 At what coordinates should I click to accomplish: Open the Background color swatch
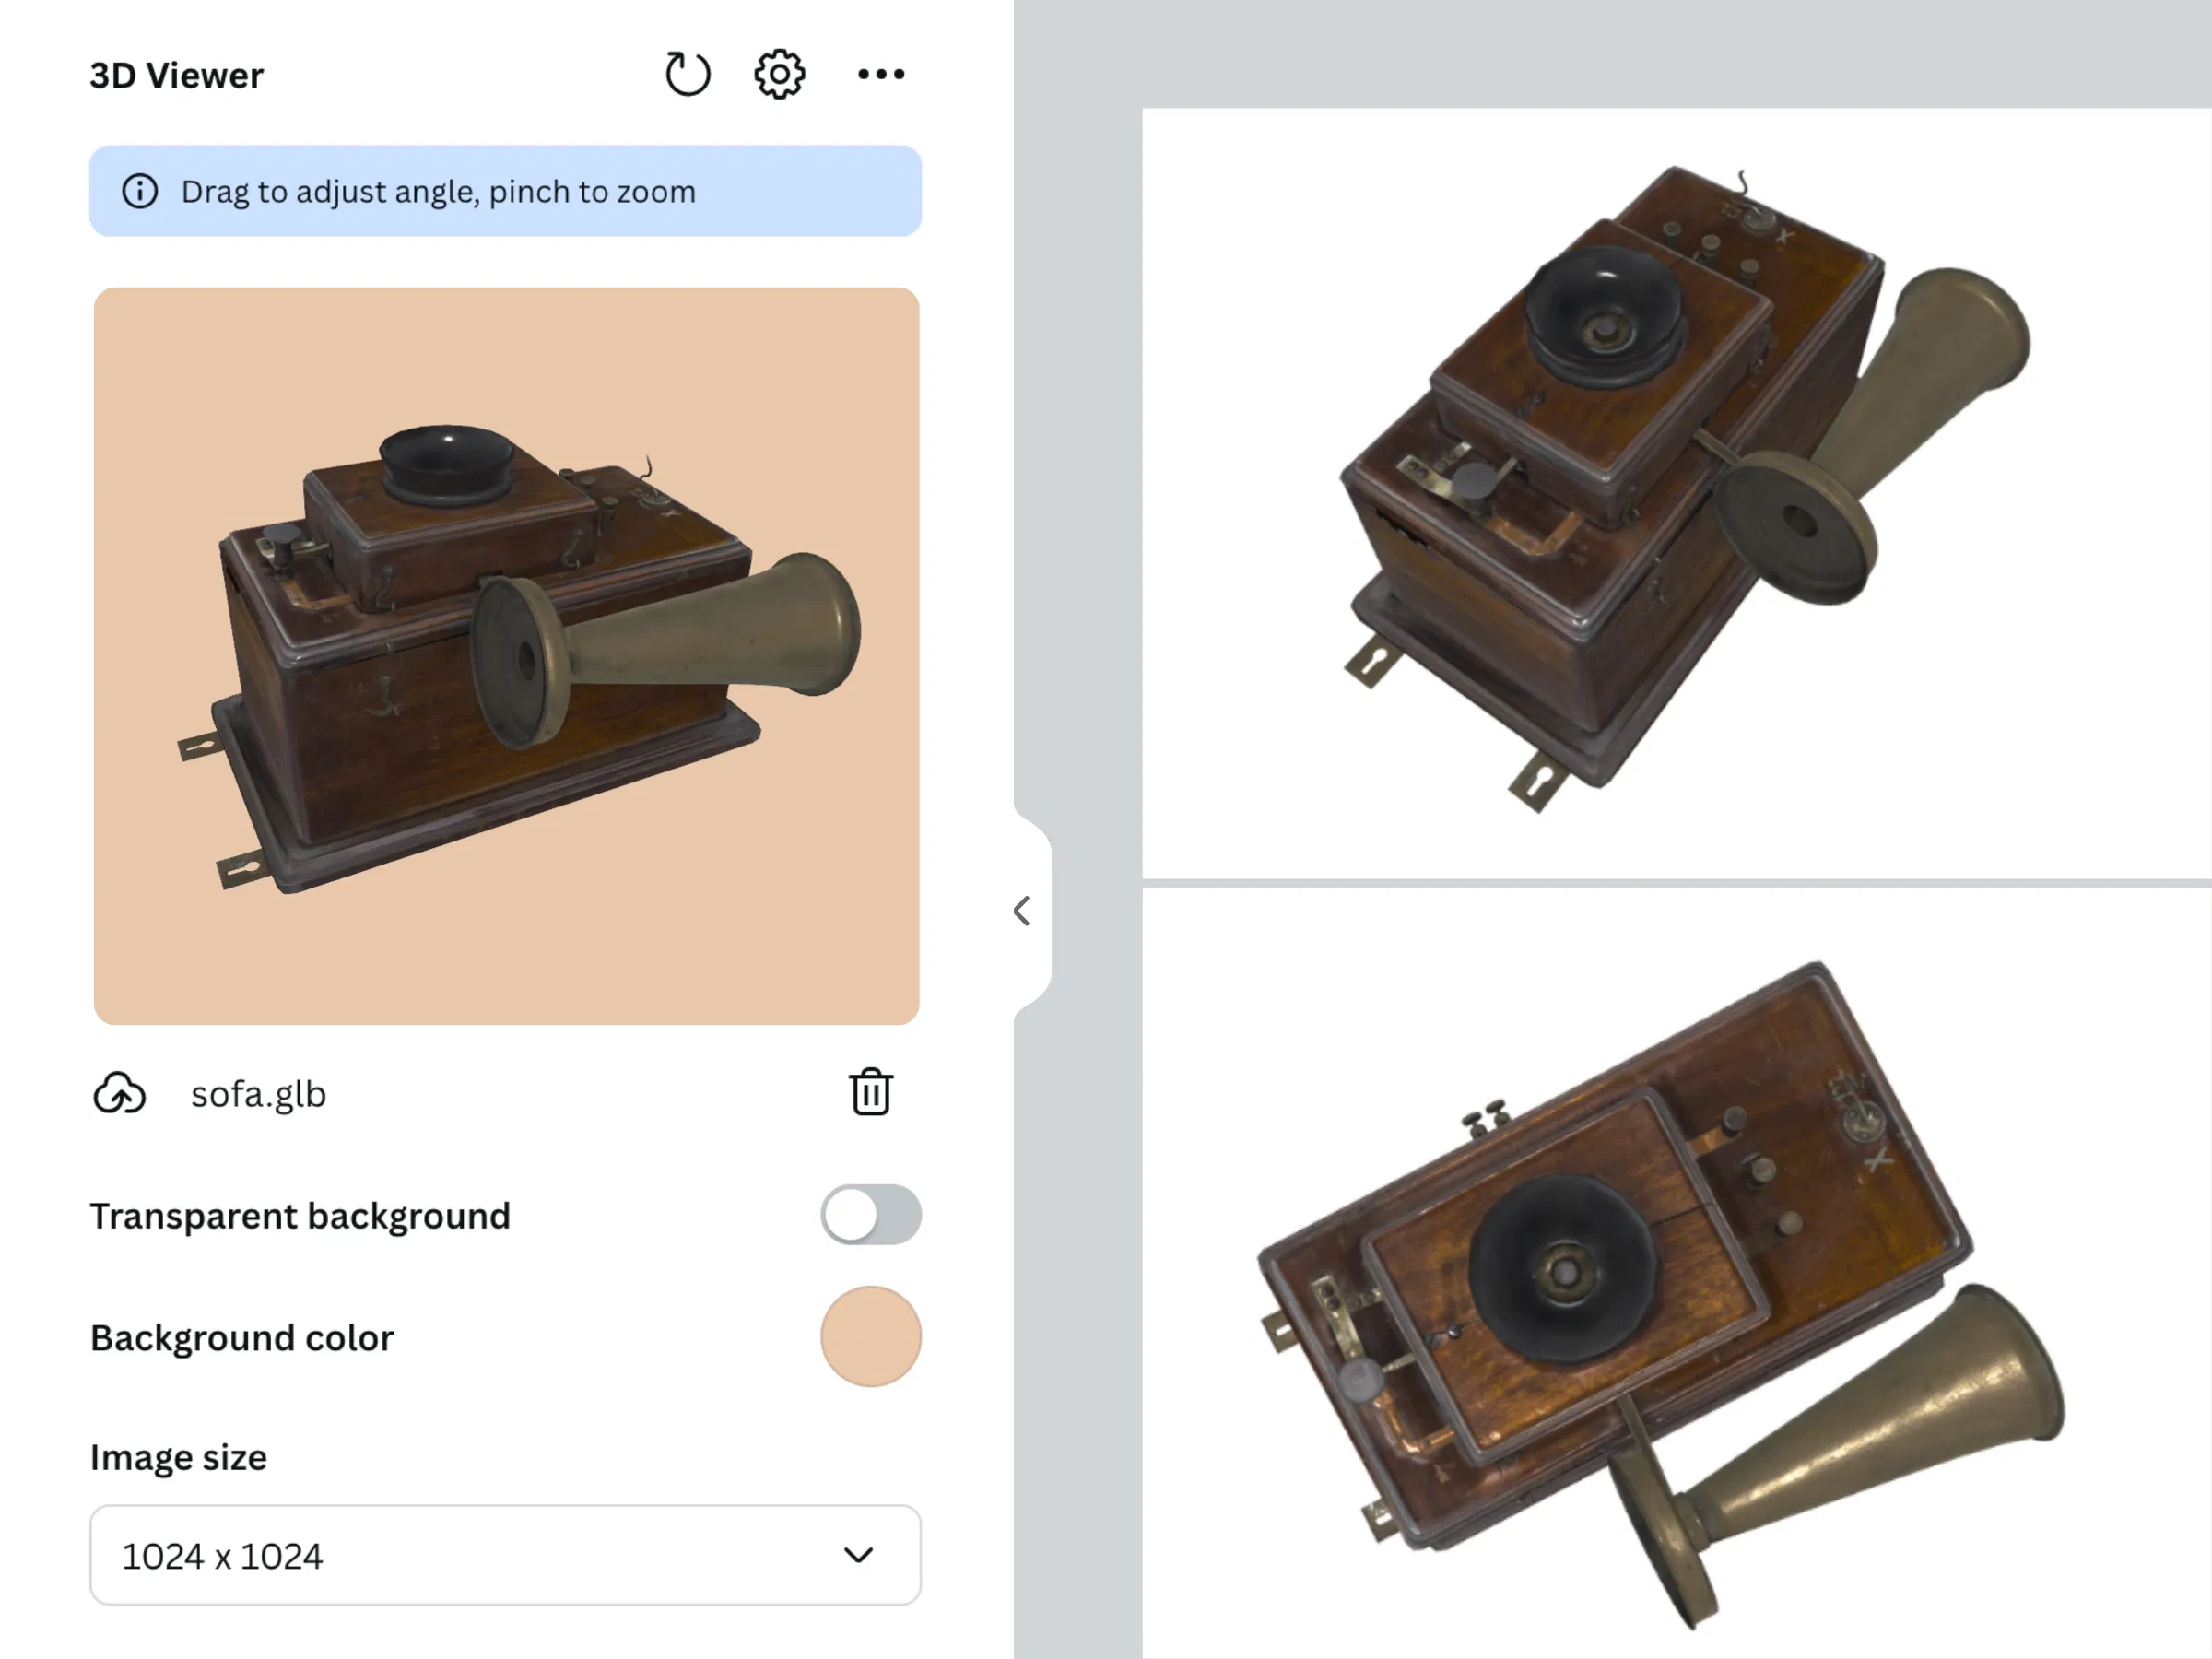coord(871,1336)
